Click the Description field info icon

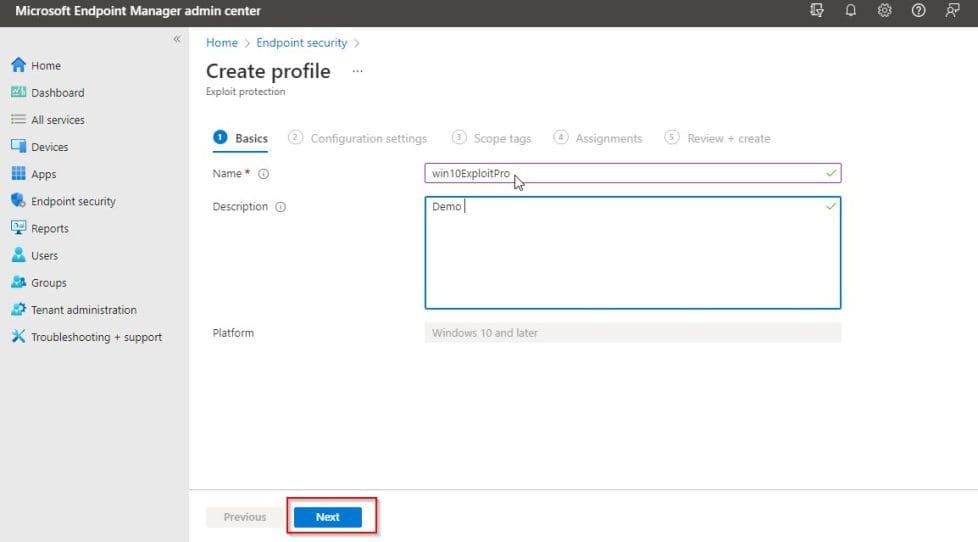tap(281, 207)
